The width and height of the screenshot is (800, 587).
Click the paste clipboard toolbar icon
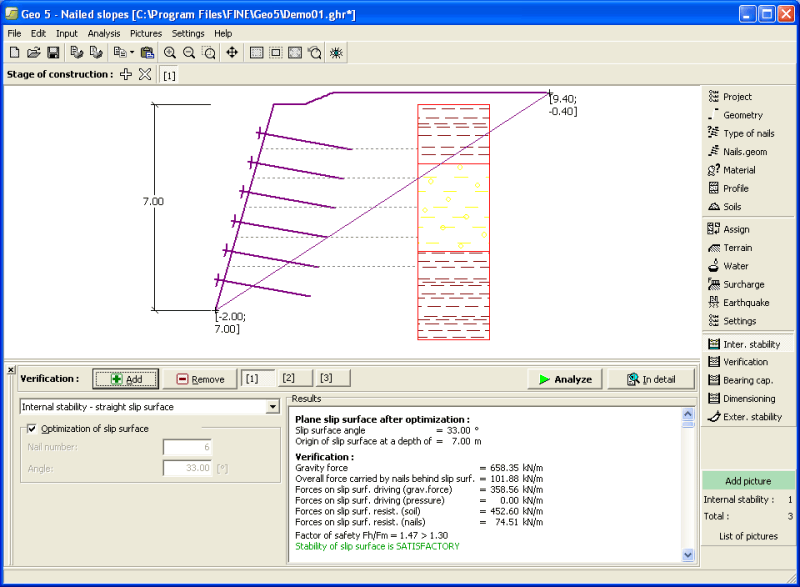pyautogui.click(x=147, y=53)
